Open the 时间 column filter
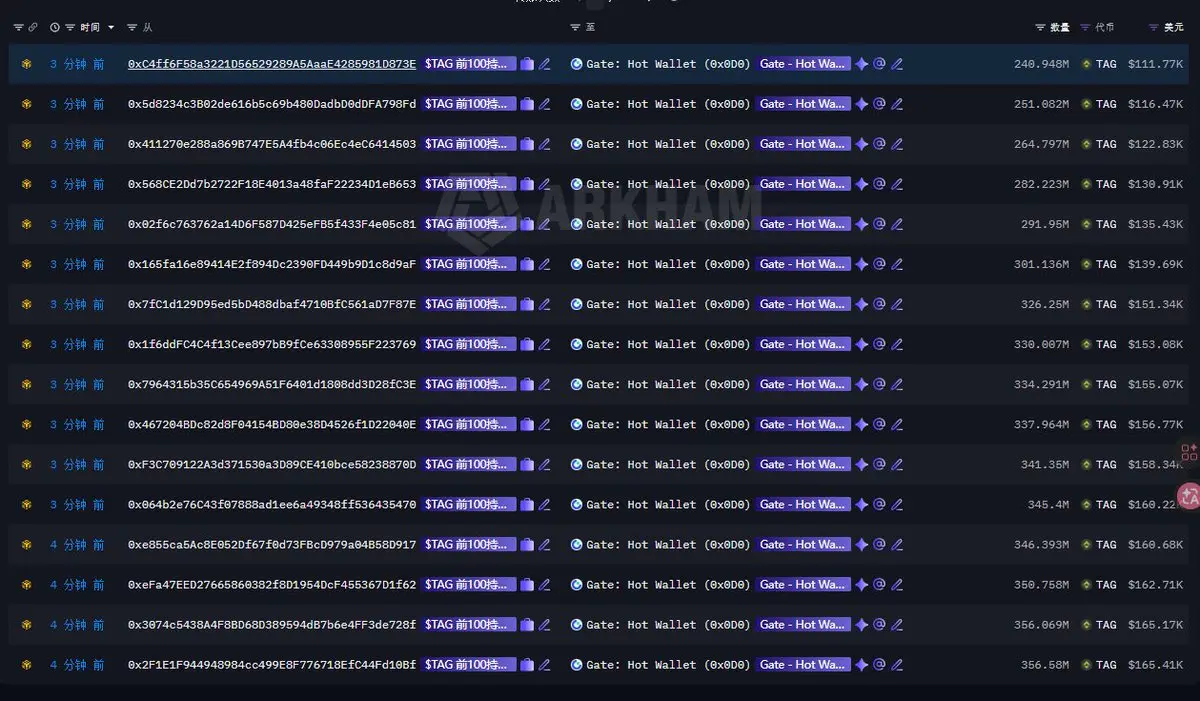 click(71, 28)
